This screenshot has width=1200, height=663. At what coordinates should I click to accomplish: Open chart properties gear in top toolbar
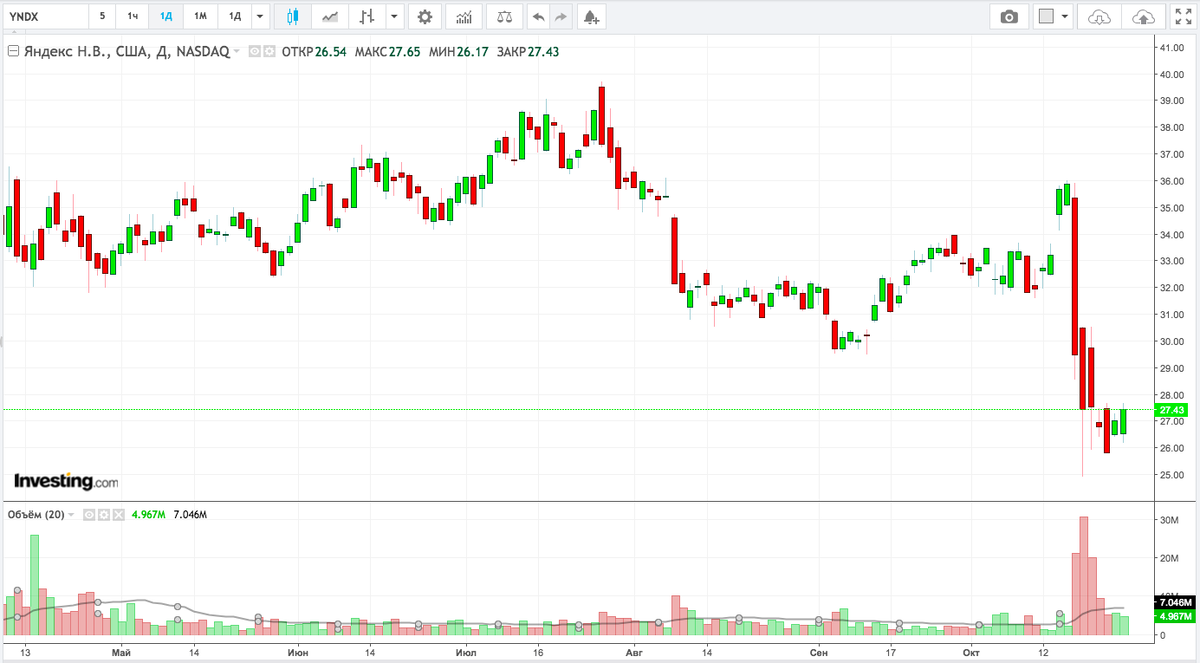pyautogui.click(x=425, y=16)
